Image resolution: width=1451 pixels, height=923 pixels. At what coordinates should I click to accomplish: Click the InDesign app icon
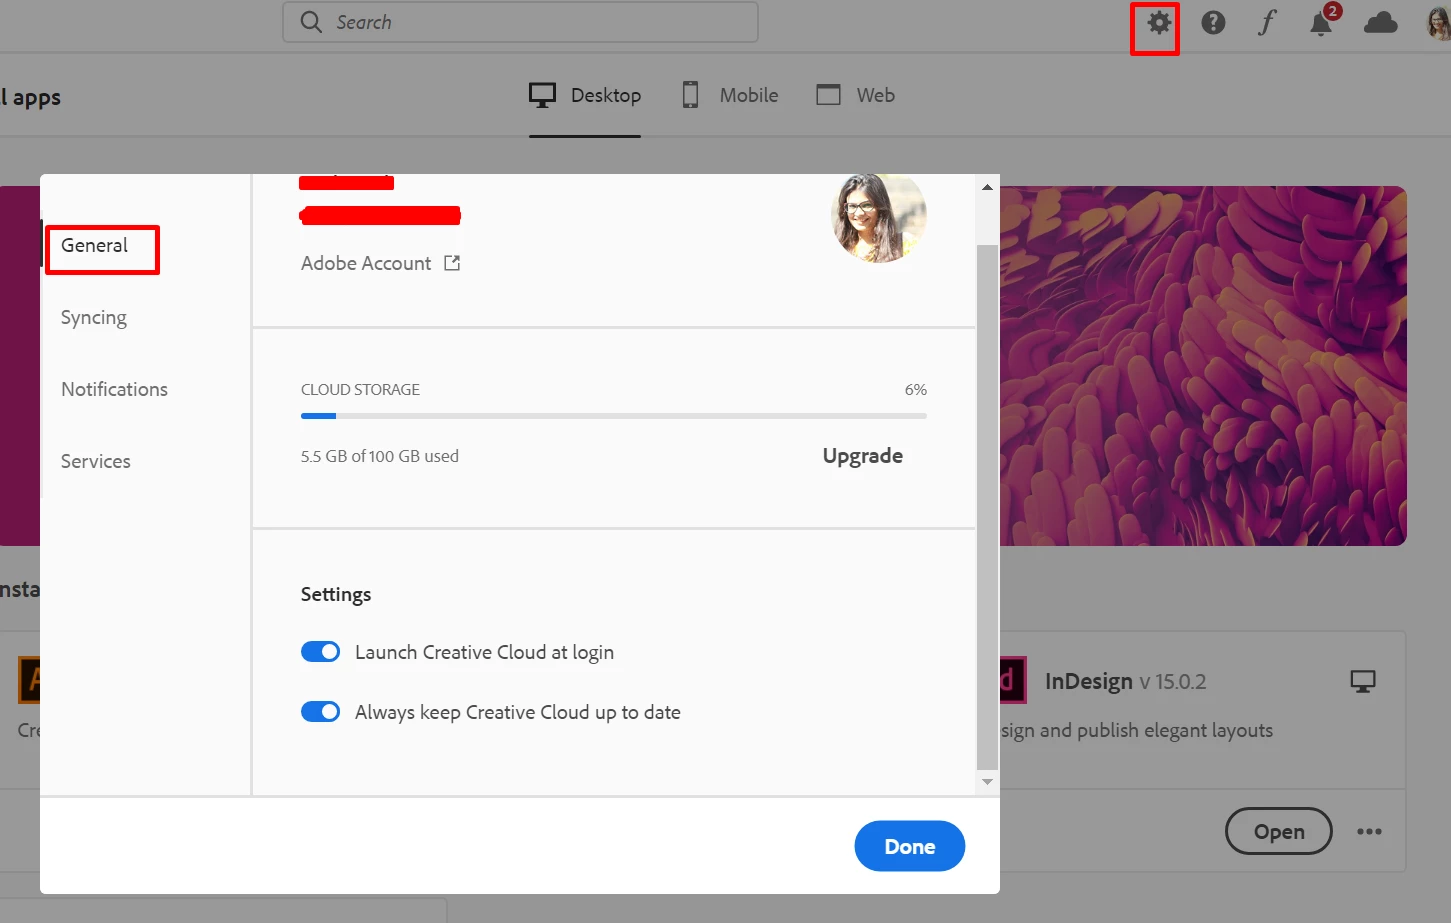tap(1013, 681)
